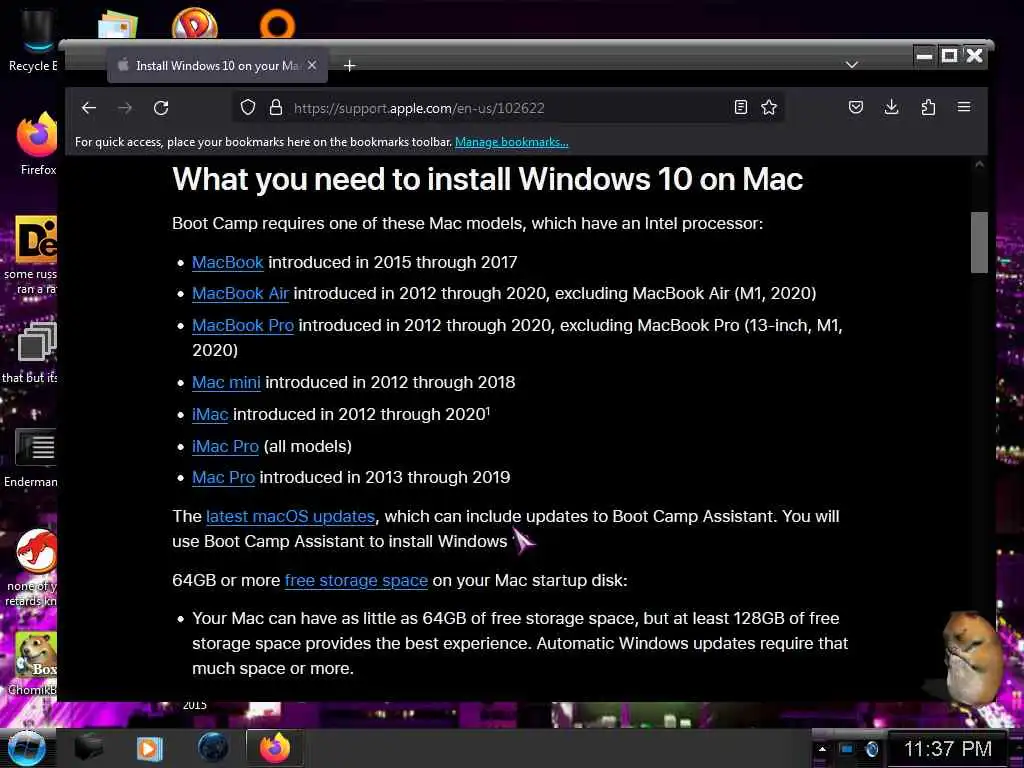Click the round system tray icon by the clock
Viewport: 1024px width, 768px height.
(872, 749)
